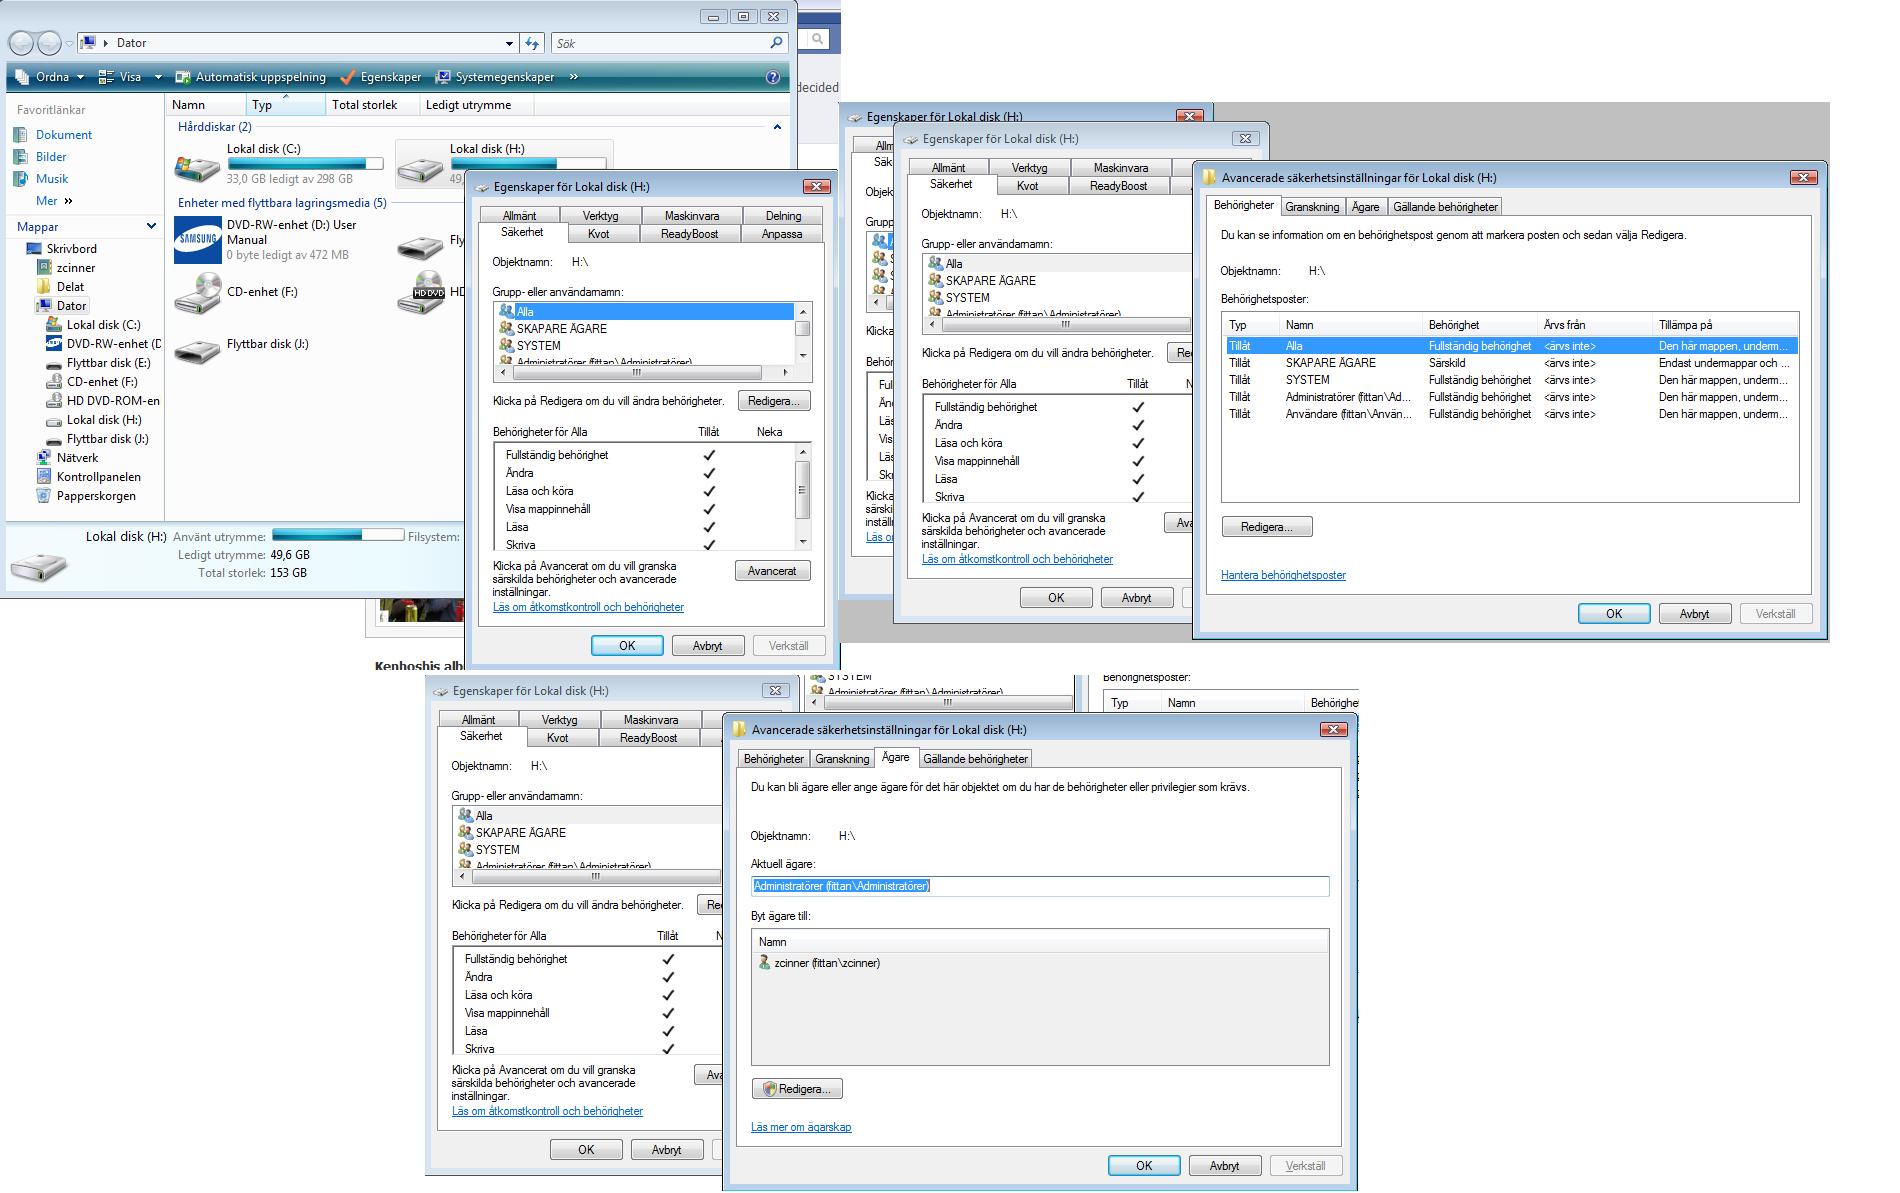This screenshot has width=1900, height=1193.
Task: Click Egenskaper in the Explorer toolbar
Action: (381, 77)
